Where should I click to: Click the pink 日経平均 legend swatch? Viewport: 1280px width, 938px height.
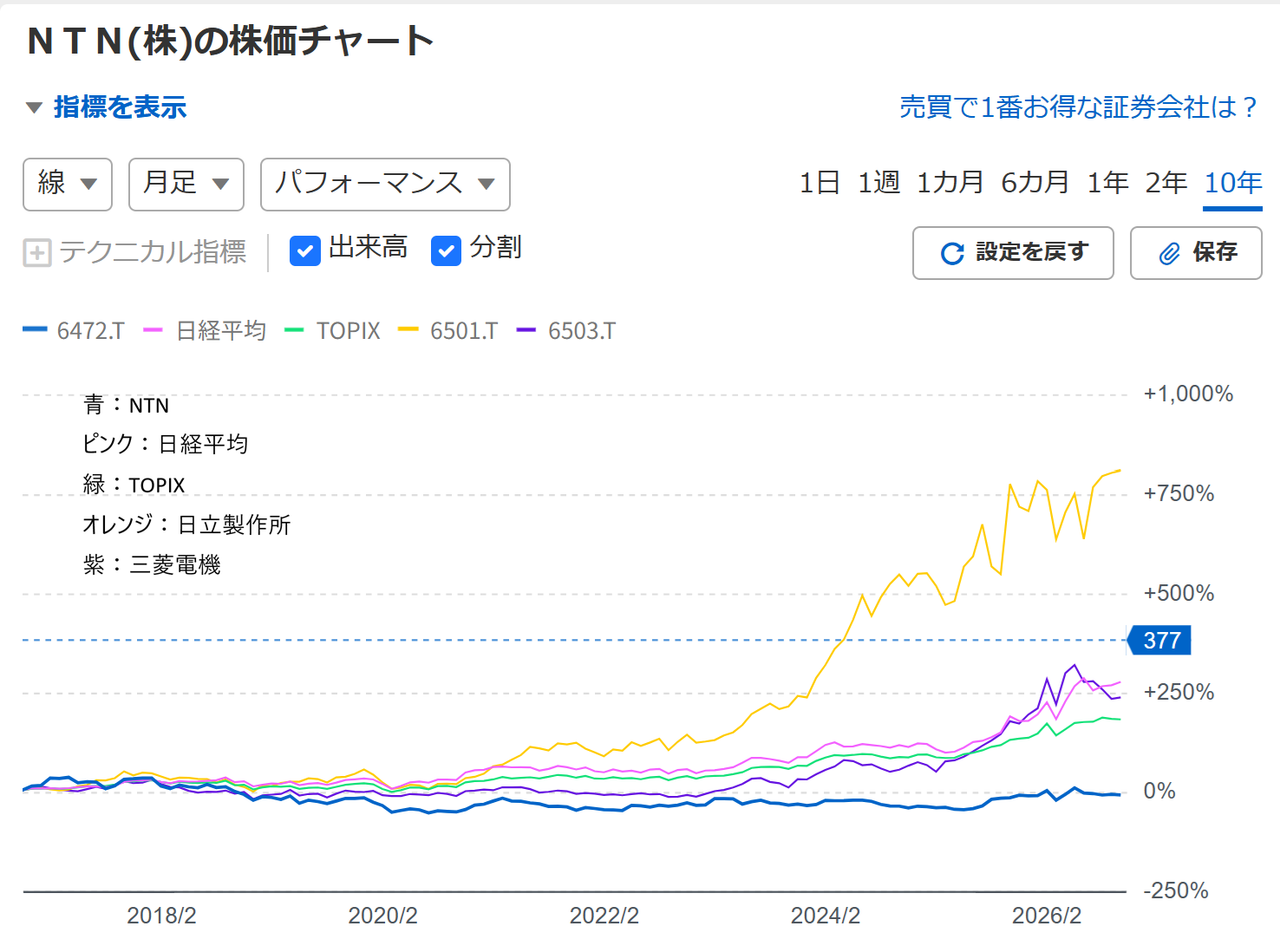[154, 330]
